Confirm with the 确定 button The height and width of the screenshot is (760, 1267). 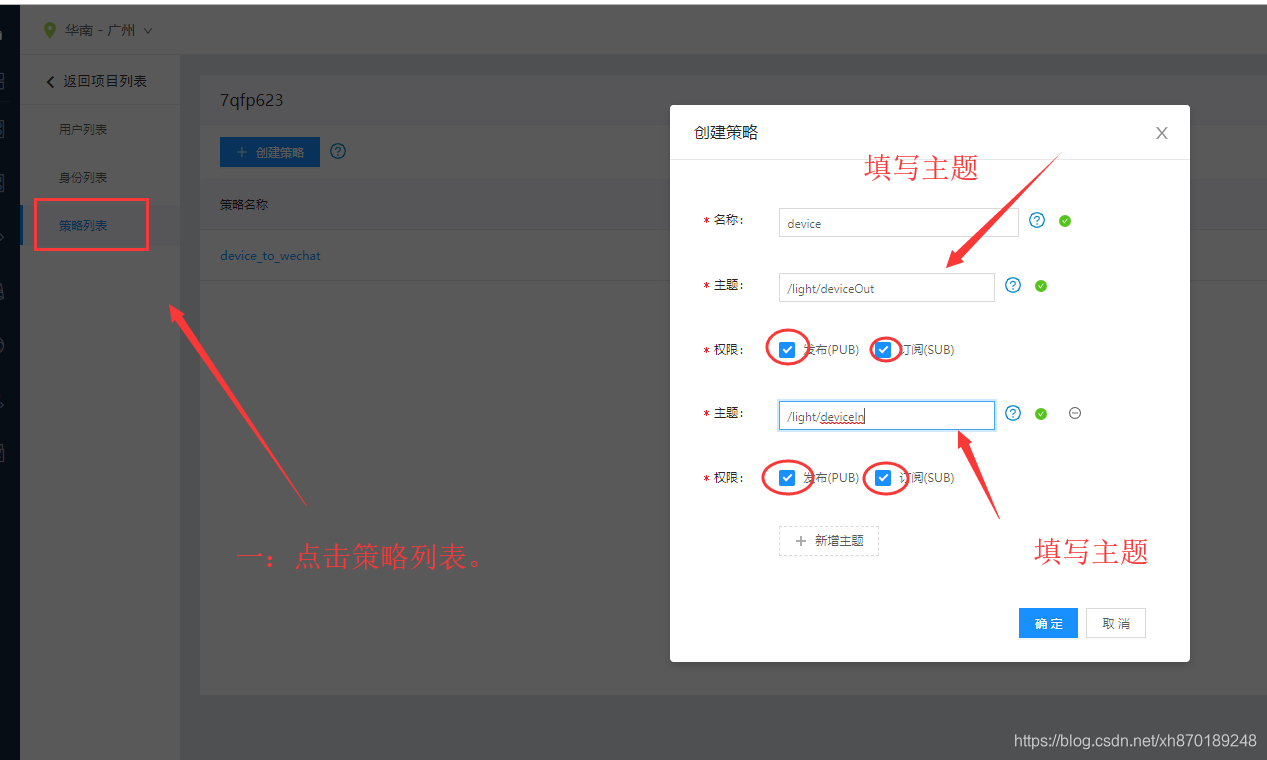(1049, 623)
